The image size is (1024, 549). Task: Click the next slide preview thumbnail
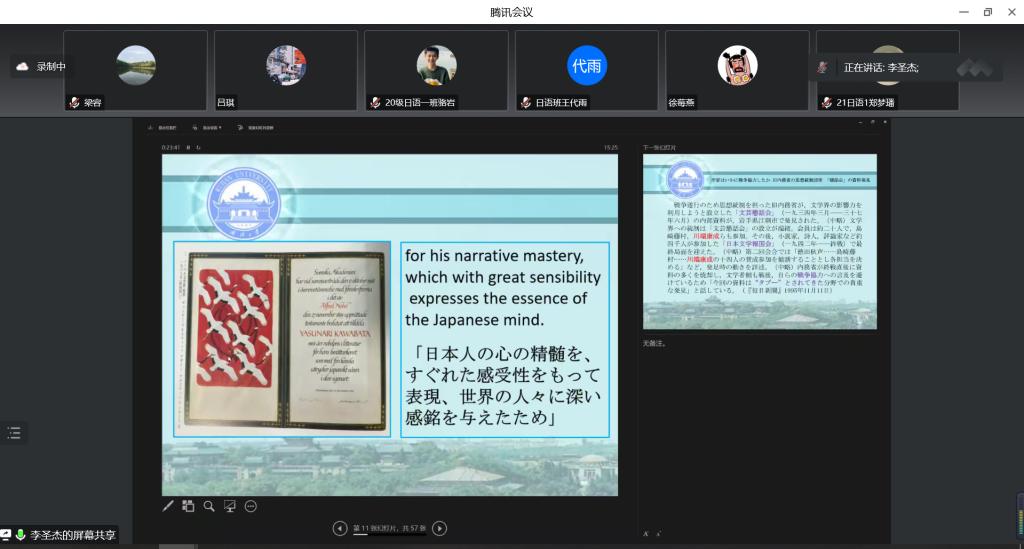tap(759, 242)
